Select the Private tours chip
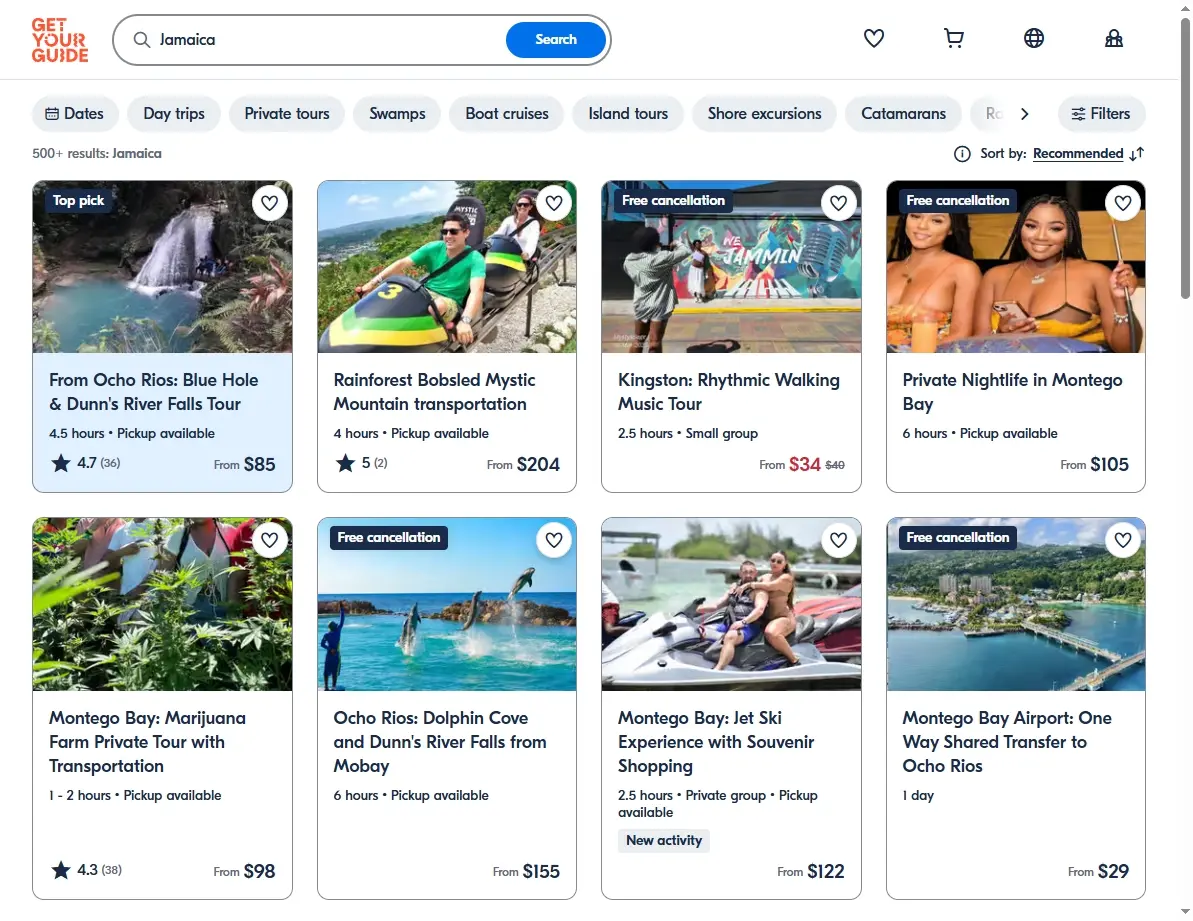1193x921 pixels. pos(287,113)
